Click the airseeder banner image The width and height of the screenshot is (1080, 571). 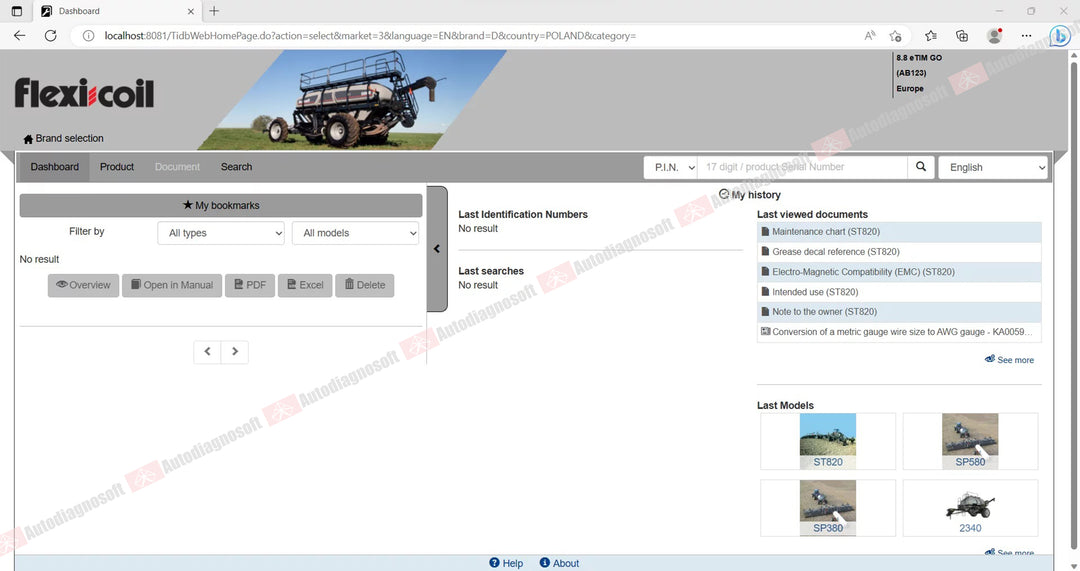tap(351, 100)
